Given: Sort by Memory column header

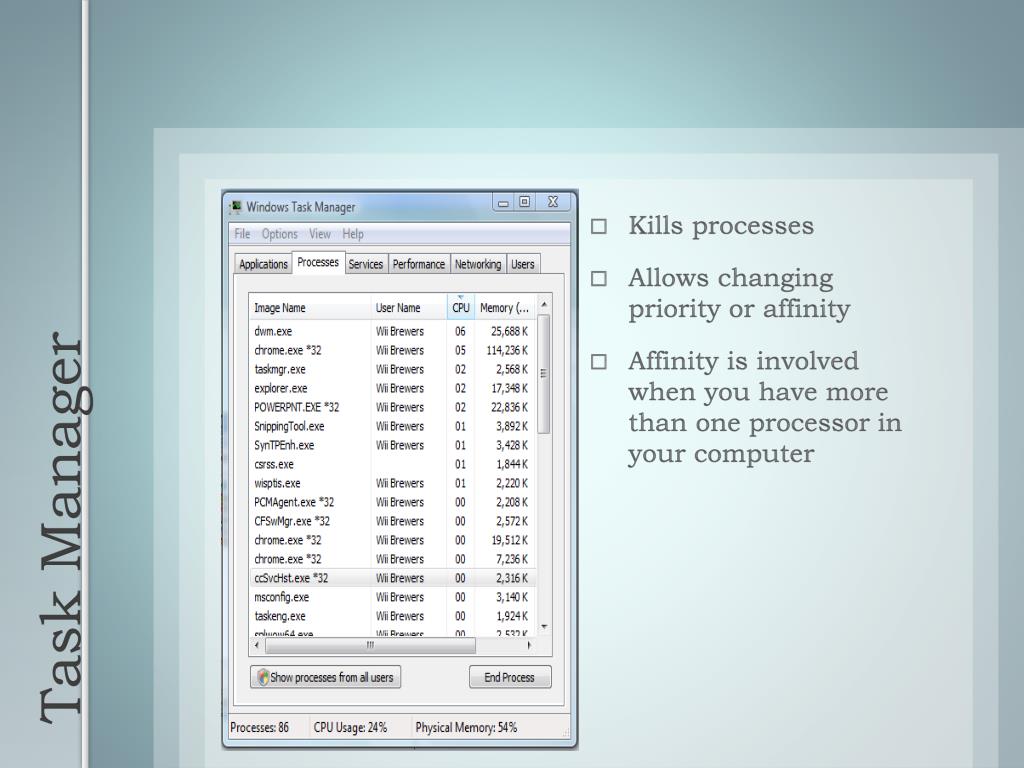Looking at the screenshot, I should tap(505, 308).
